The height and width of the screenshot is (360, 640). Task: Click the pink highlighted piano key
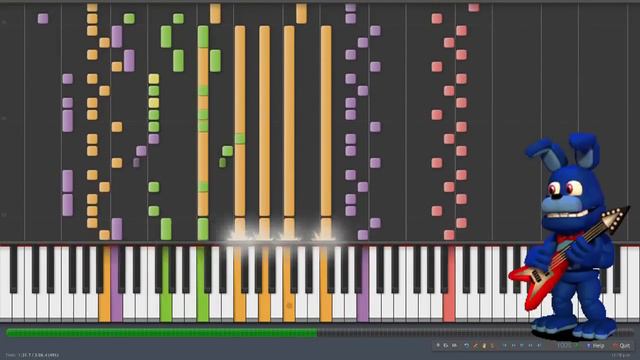point(449,284)
